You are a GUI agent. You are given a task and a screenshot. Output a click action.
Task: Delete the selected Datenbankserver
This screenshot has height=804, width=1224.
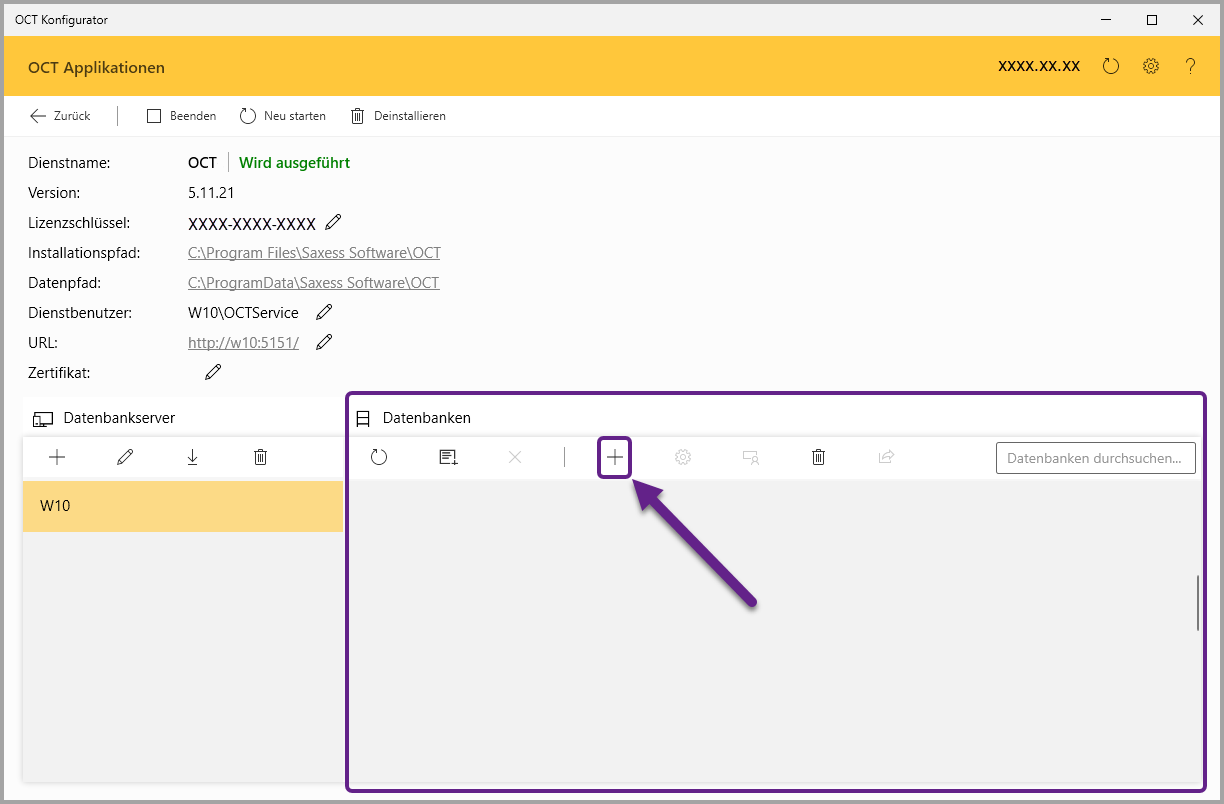pos(260,457)
